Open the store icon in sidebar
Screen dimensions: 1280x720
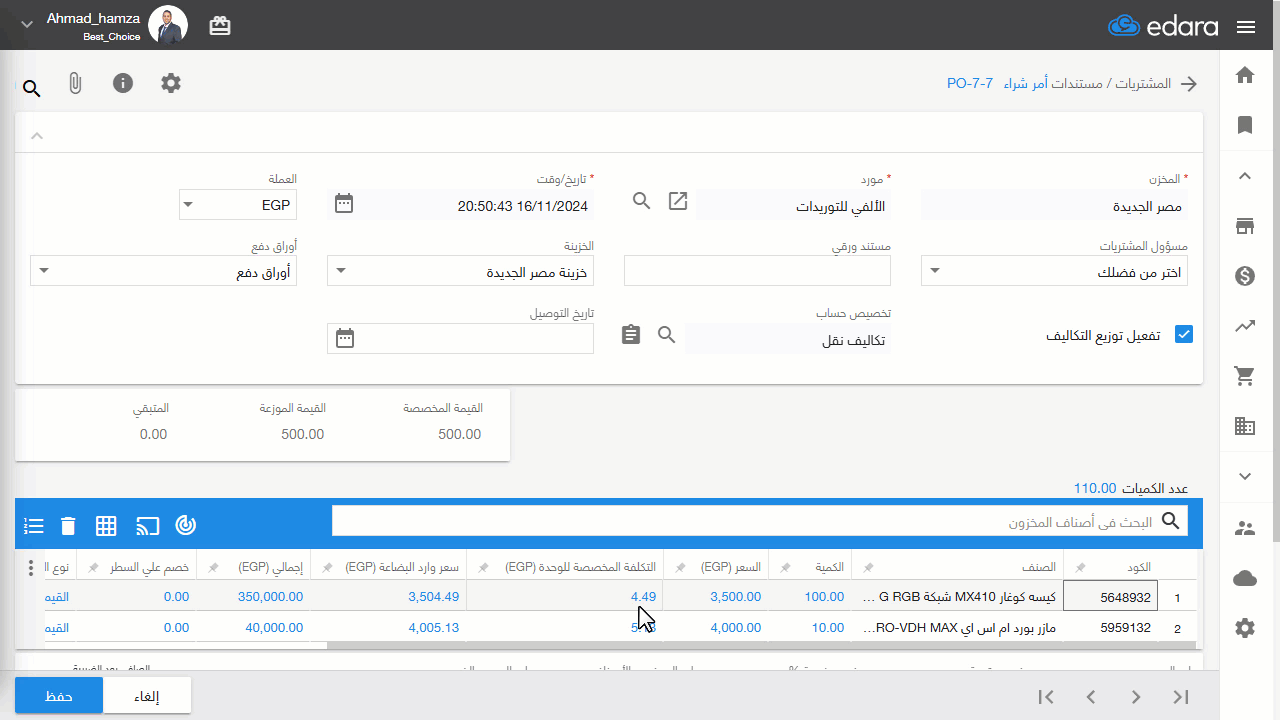click(x=1245, y=226)
